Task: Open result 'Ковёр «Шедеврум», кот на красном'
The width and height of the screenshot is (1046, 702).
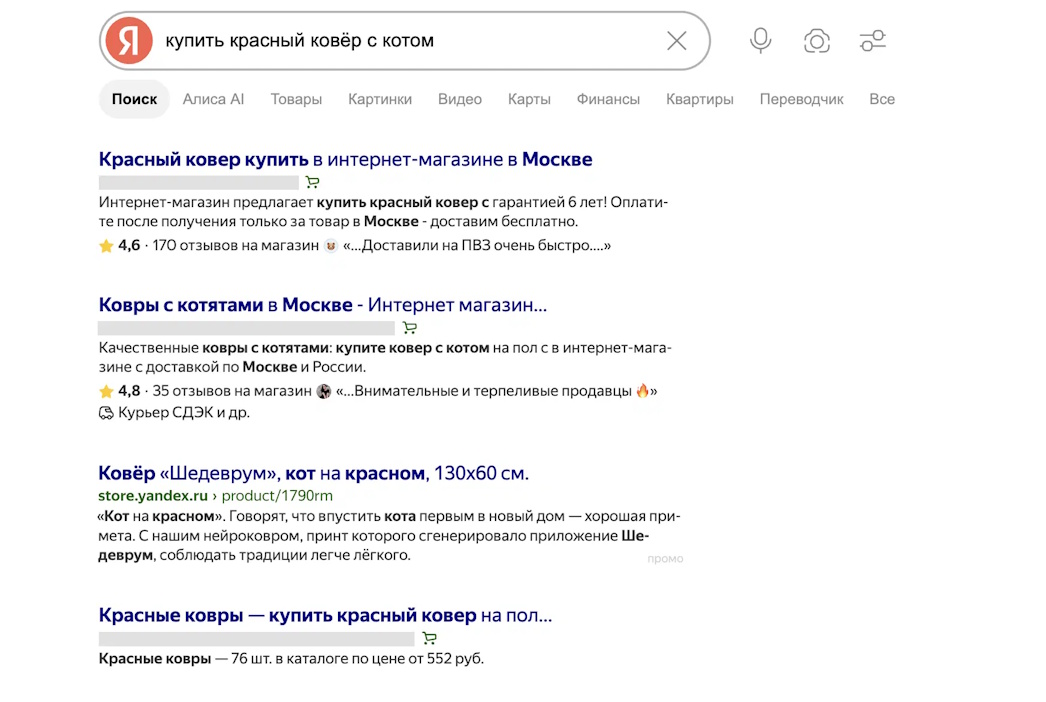Action: [314, 473]
